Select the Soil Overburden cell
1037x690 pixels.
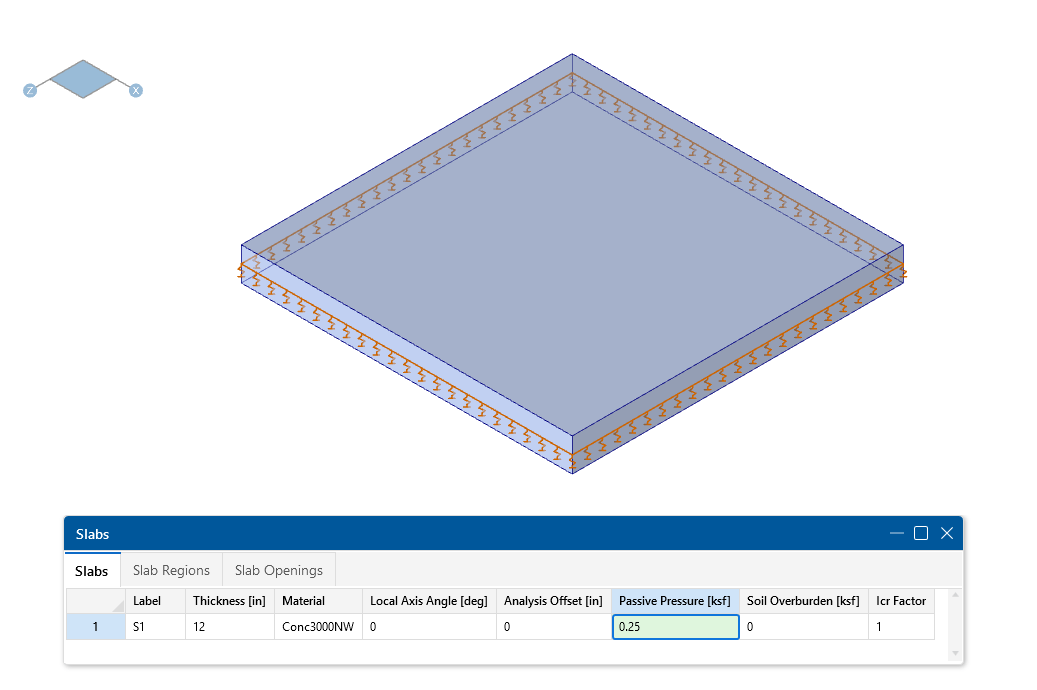tap(805, 626)
